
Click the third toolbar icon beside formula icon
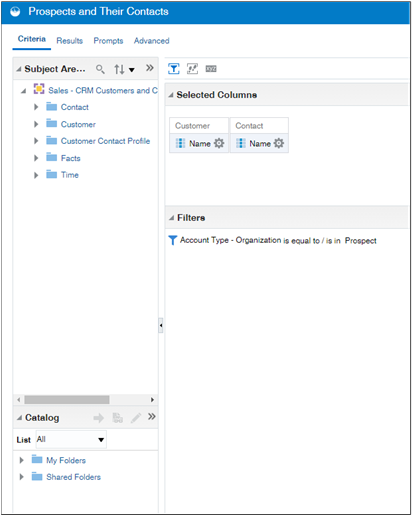(x=211, y=69)
